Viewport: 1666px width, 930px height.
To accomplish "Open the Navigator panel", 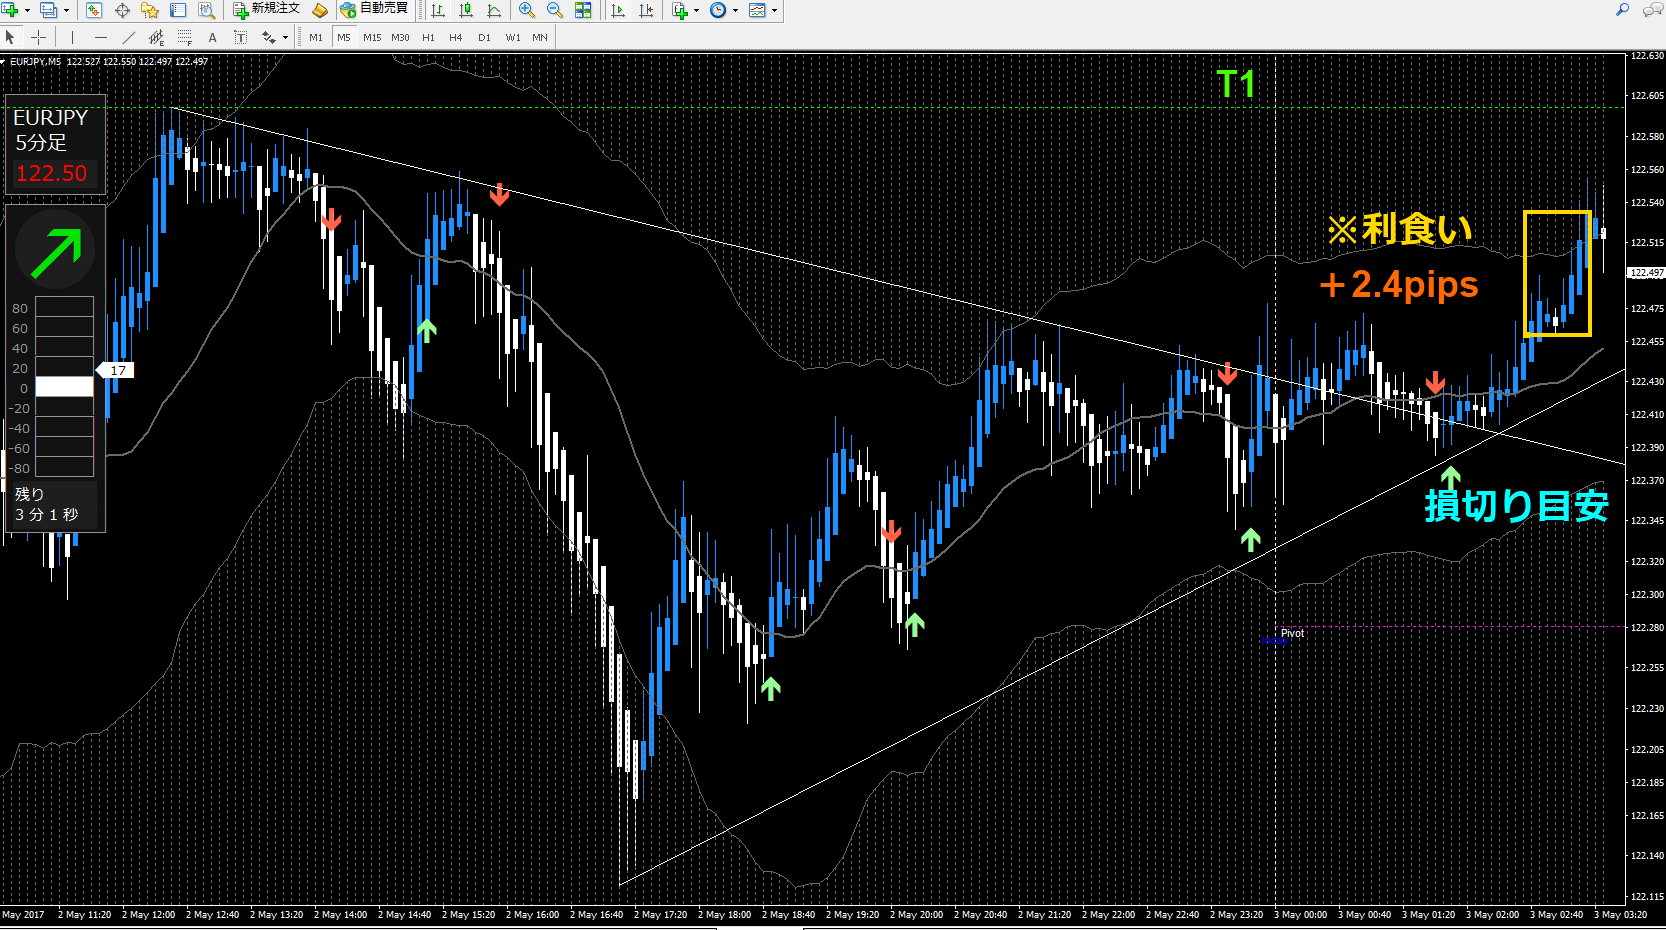I will (150, 10).
